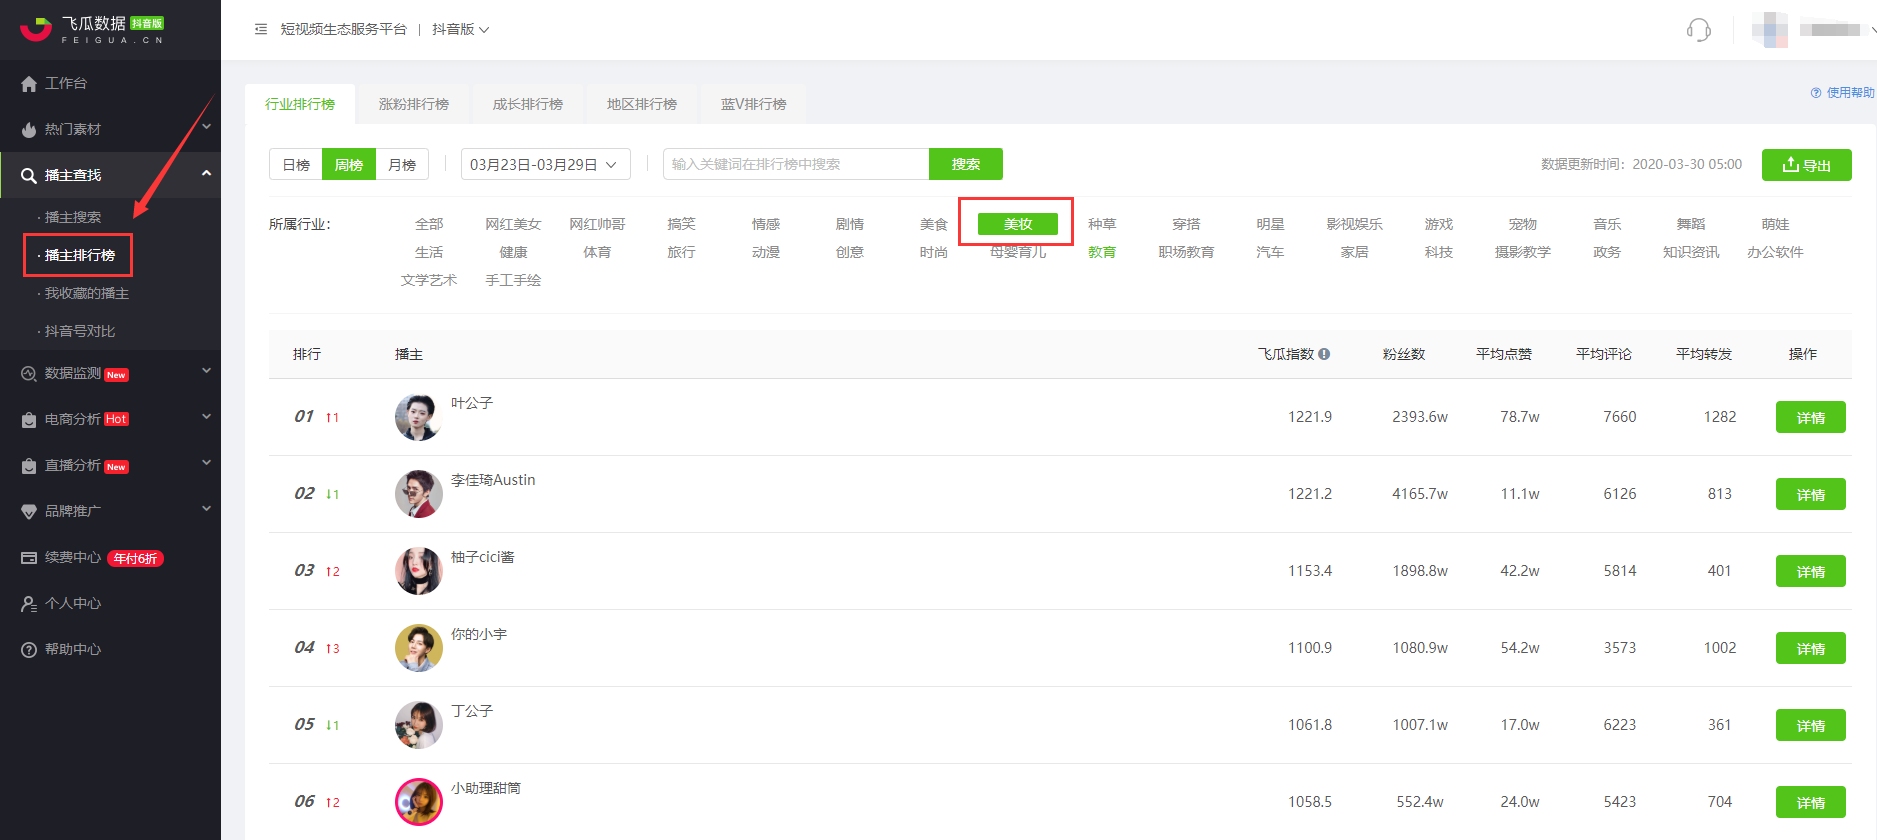Switch to the 行业排行榜 tab
1877x840 pixels.
(300, 104)
